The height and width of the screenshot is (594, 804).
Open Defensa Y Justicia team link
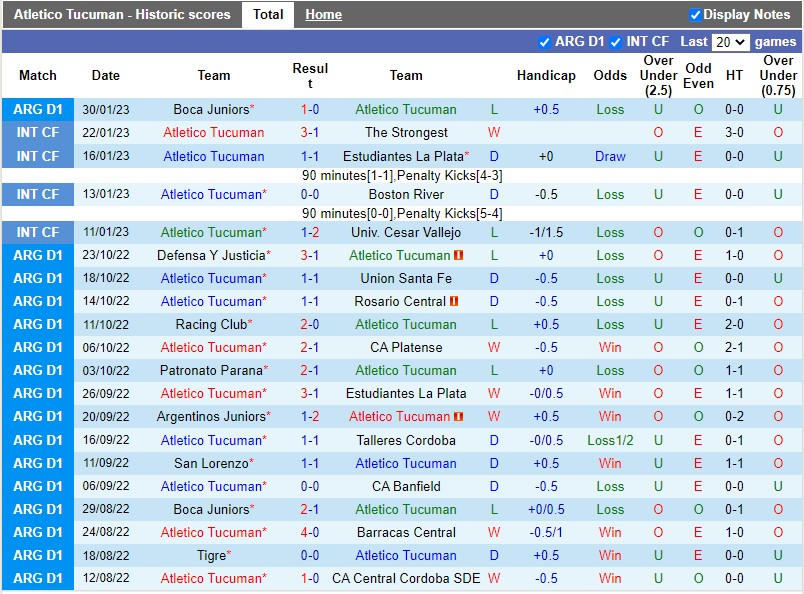211,255
